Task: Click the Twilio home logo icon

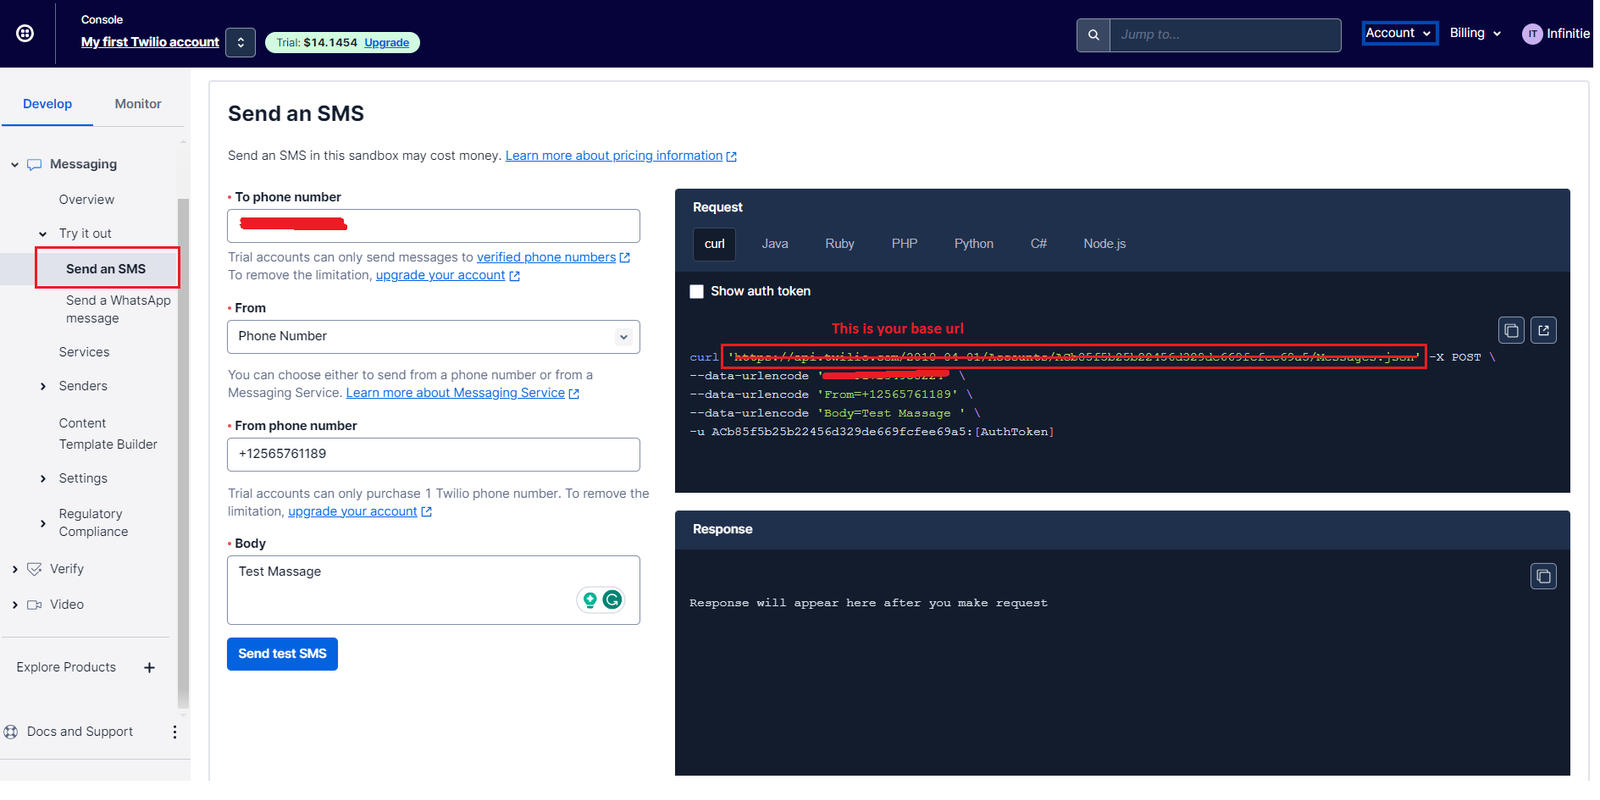Action: (x=25, y=33)
